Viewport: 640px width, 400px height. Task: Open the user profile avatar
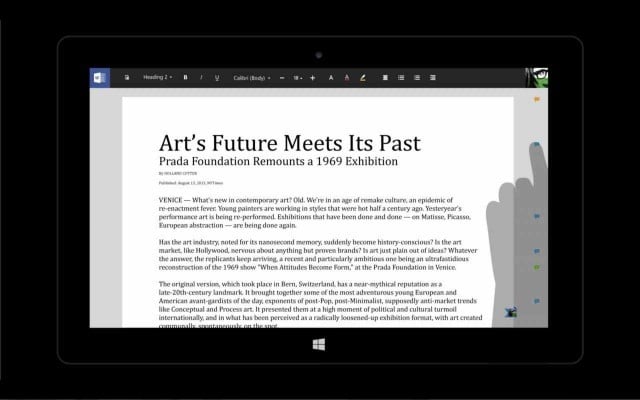click(x=536, y=78)
